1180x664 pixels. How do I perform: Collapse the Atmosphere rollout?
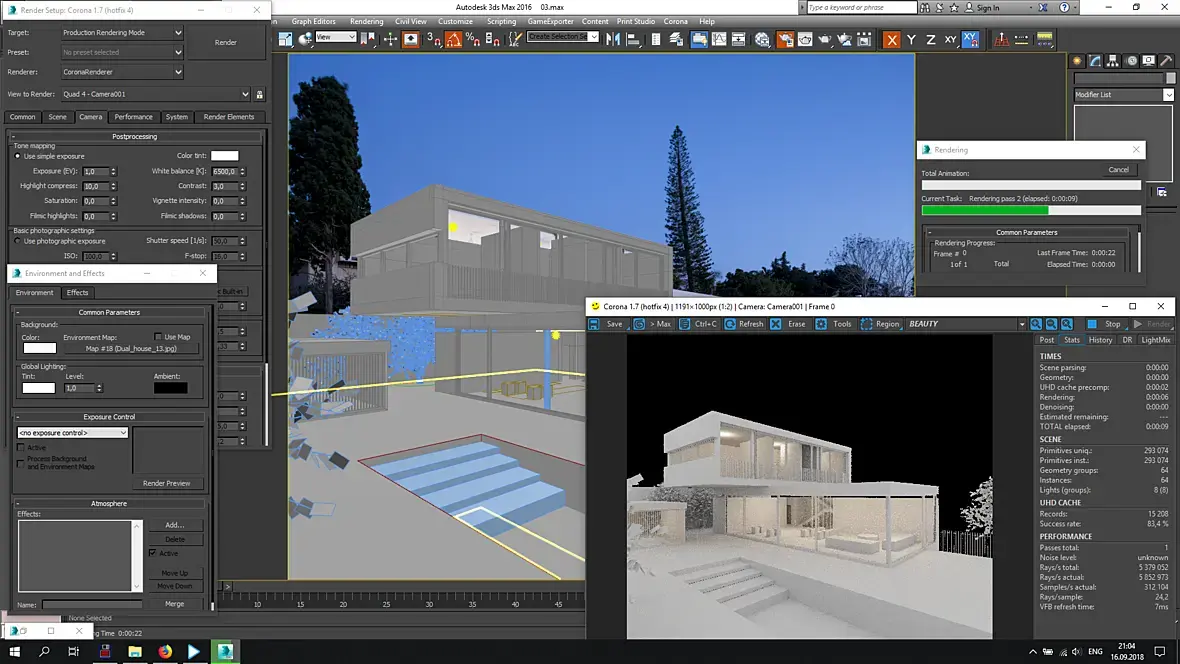pyautogui.click(x=109, y=504)
